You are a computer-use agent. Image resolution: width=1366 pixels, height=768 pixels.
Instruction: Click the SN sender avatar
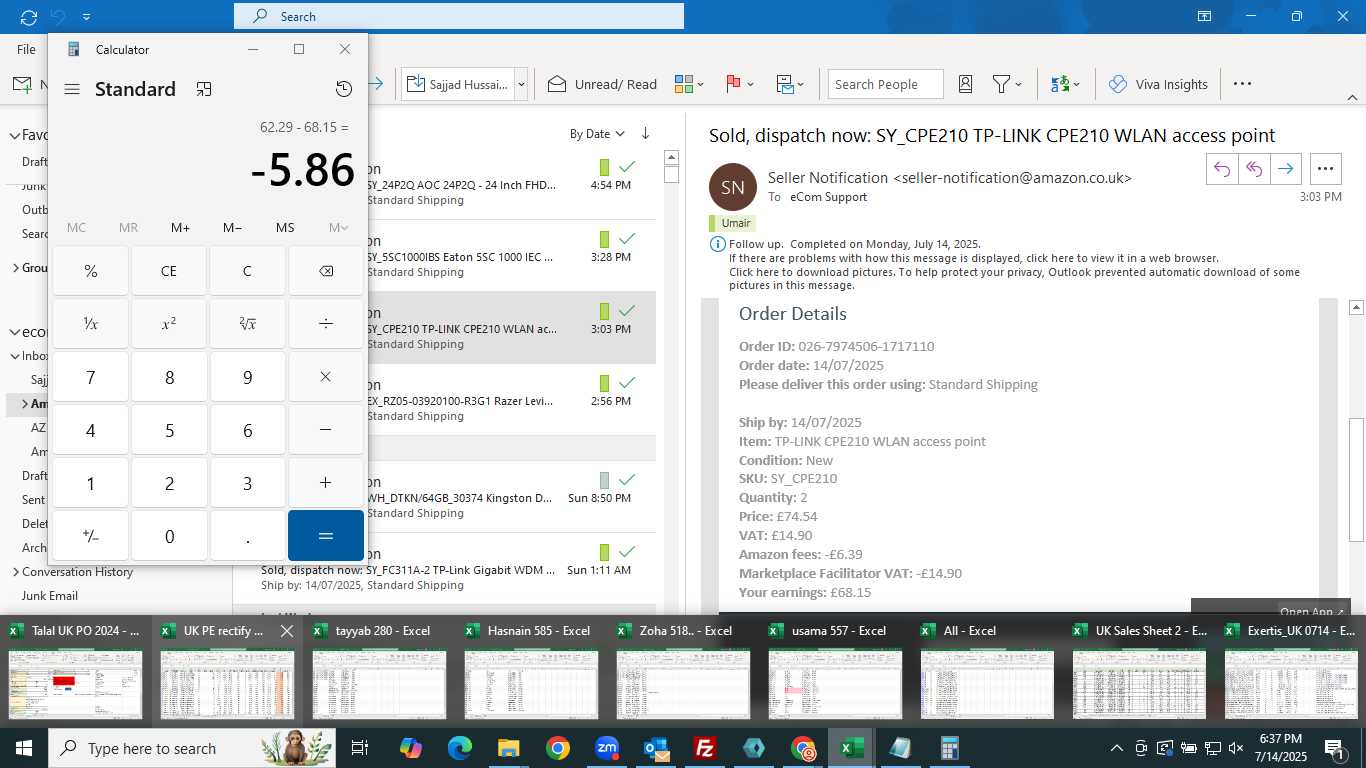point(733,187)
